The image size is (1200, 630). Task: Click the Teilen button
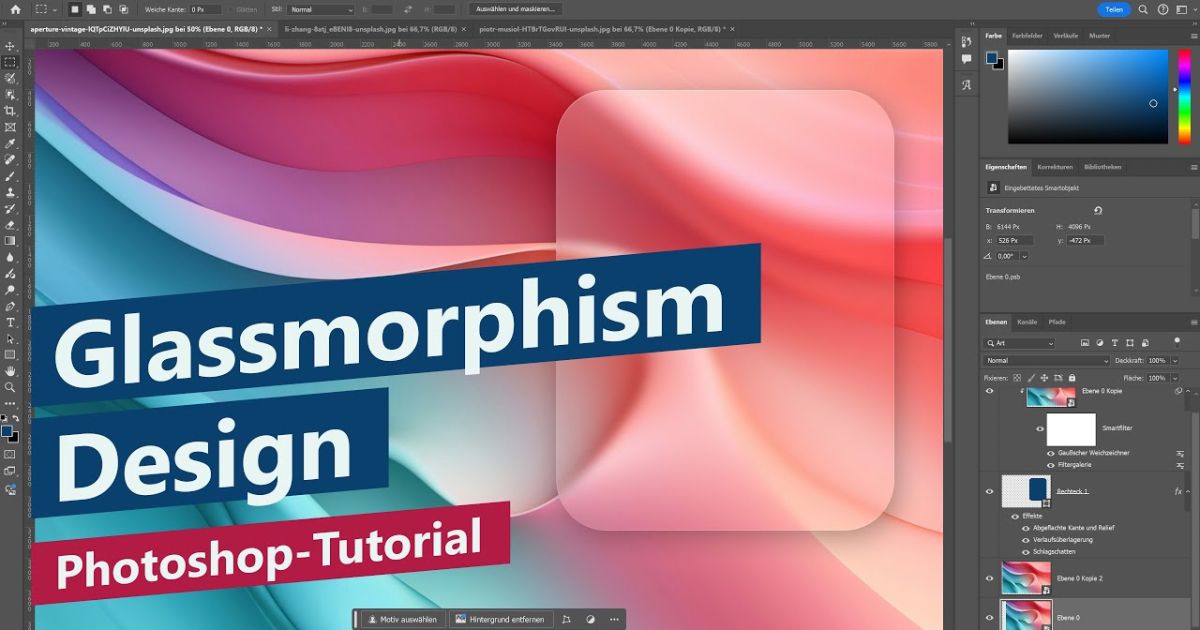pos(1114,9)
